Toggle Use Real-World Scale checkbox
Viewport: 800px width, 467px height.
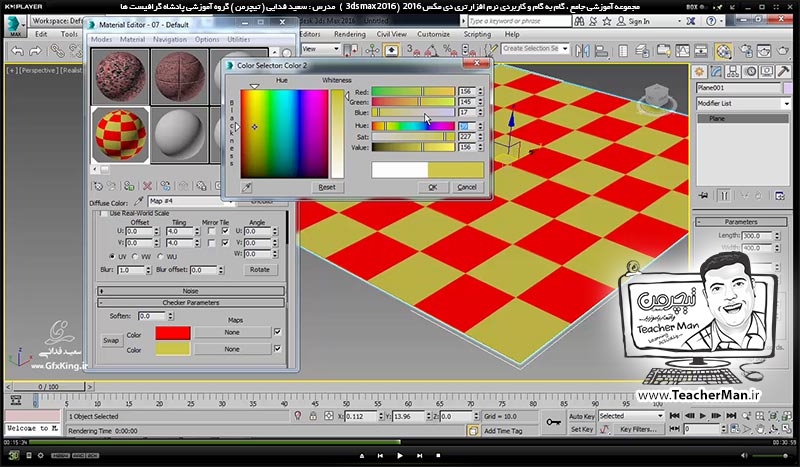click(104, 213)
